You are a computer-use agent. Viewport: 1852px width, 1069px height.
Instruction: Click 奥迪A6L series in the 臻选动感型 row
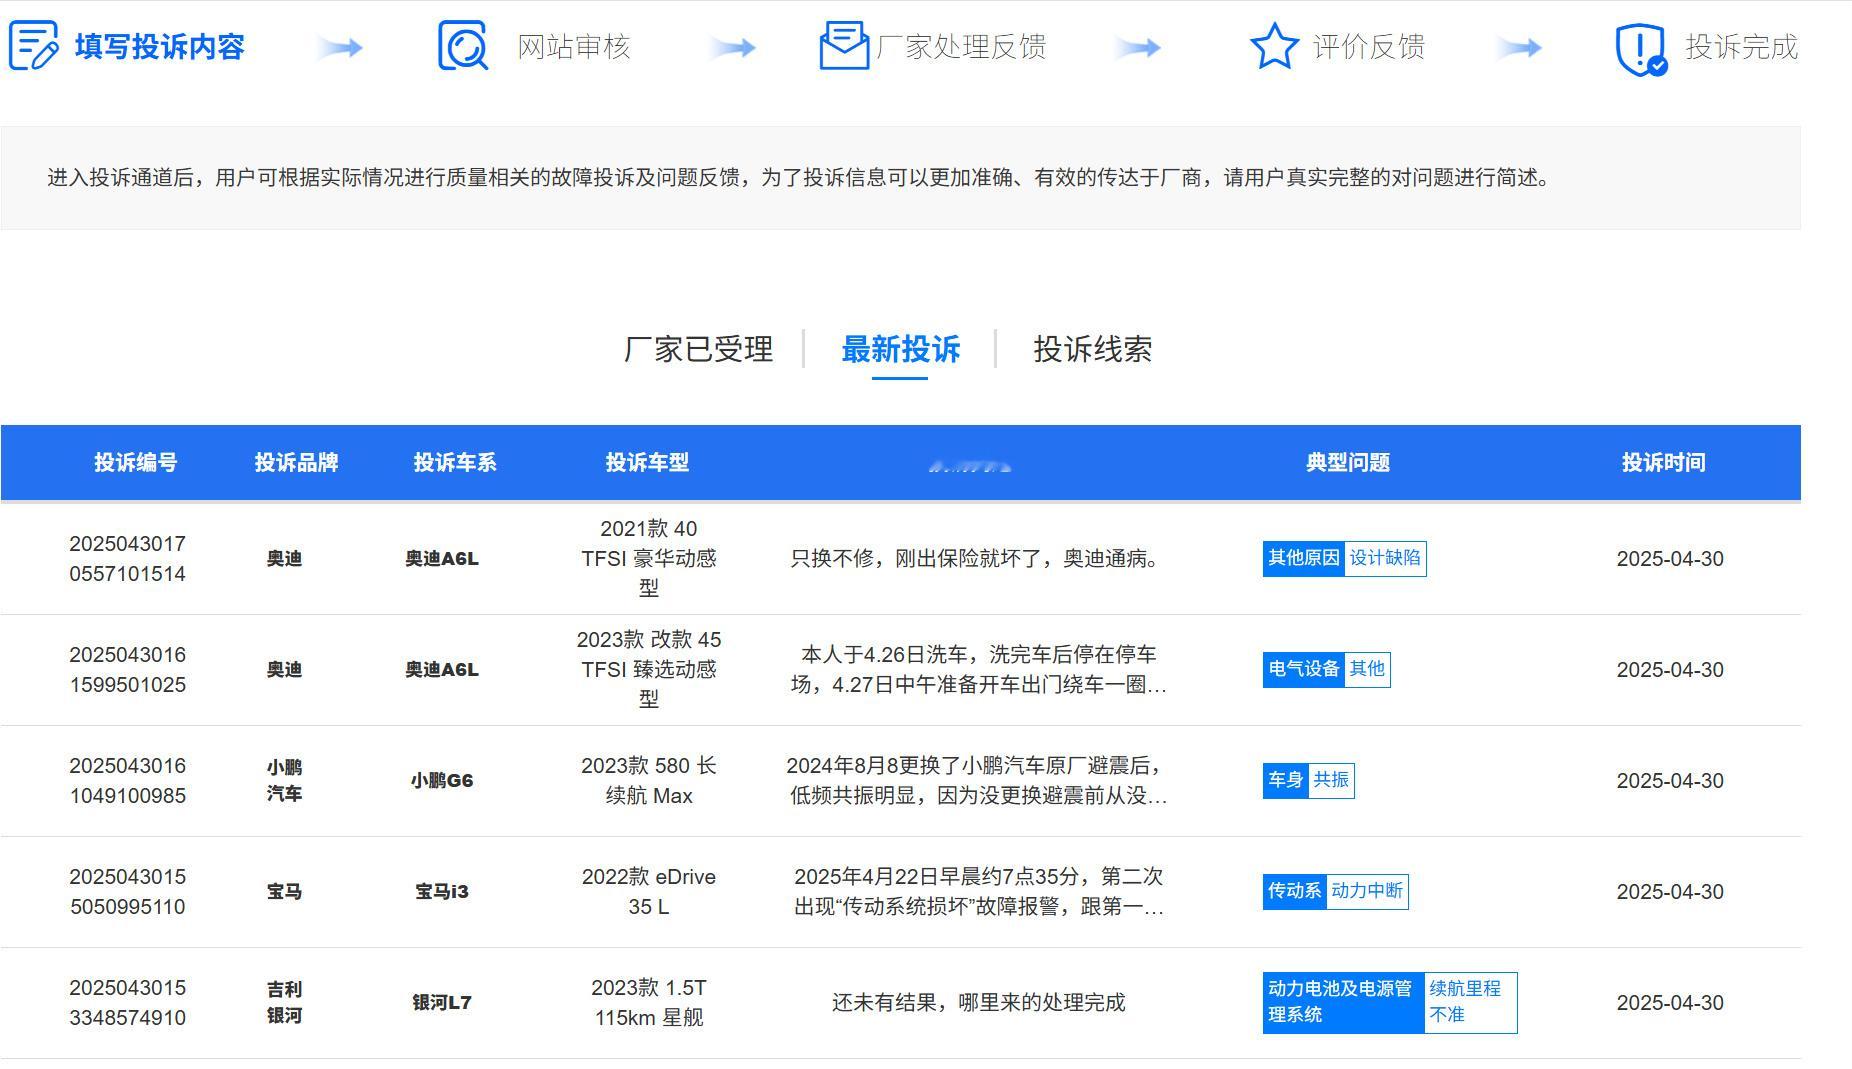coord(442,670)
